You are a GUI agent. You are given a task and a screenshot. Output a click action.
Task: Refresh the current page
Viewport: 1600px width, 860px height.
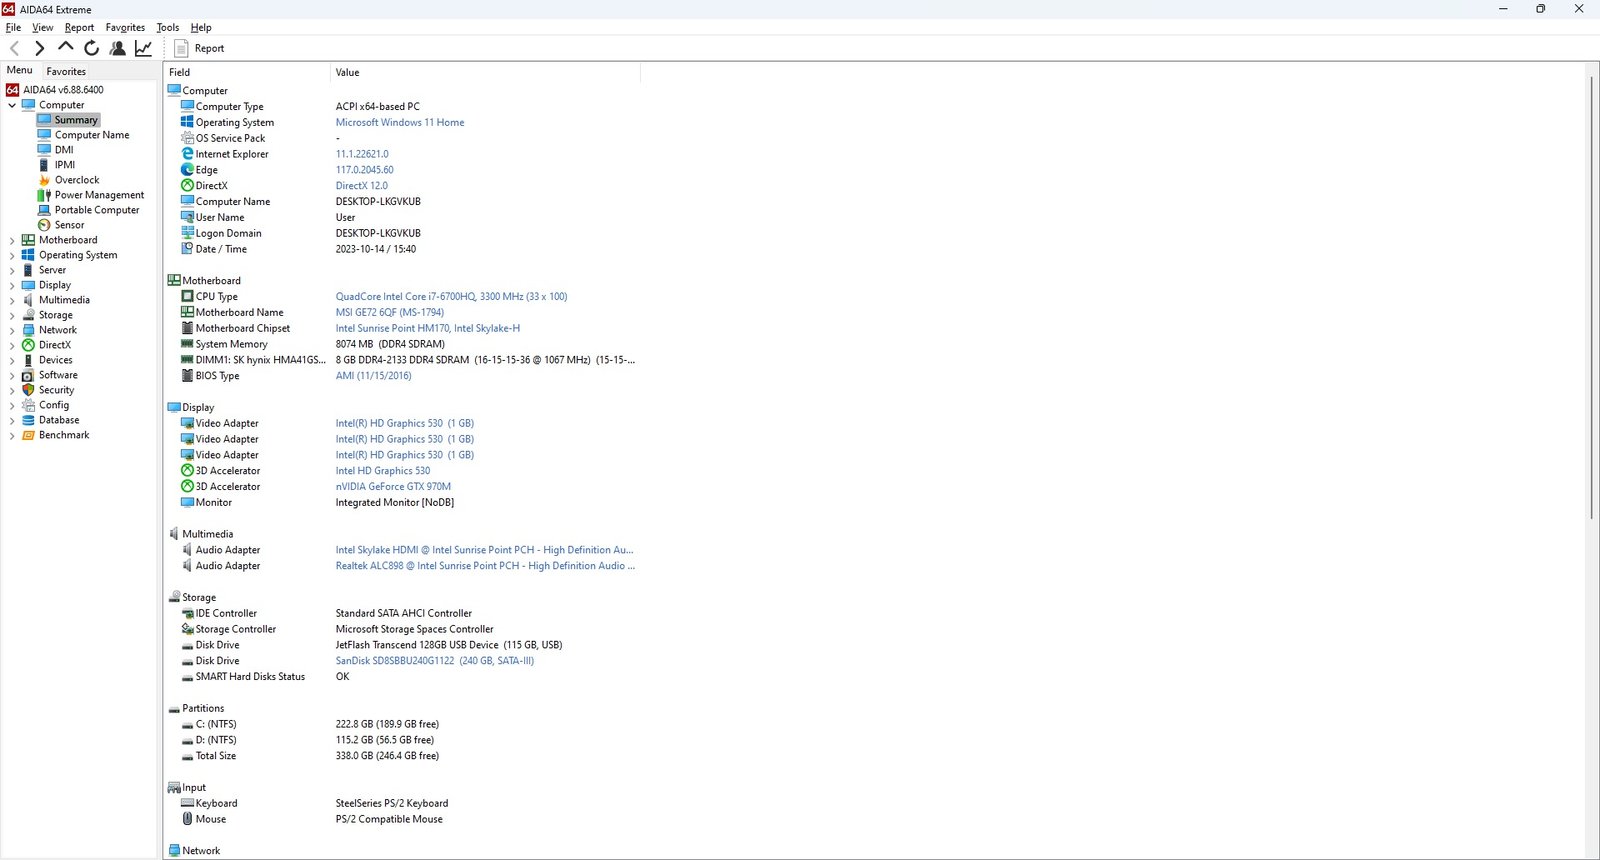[91, 48]
